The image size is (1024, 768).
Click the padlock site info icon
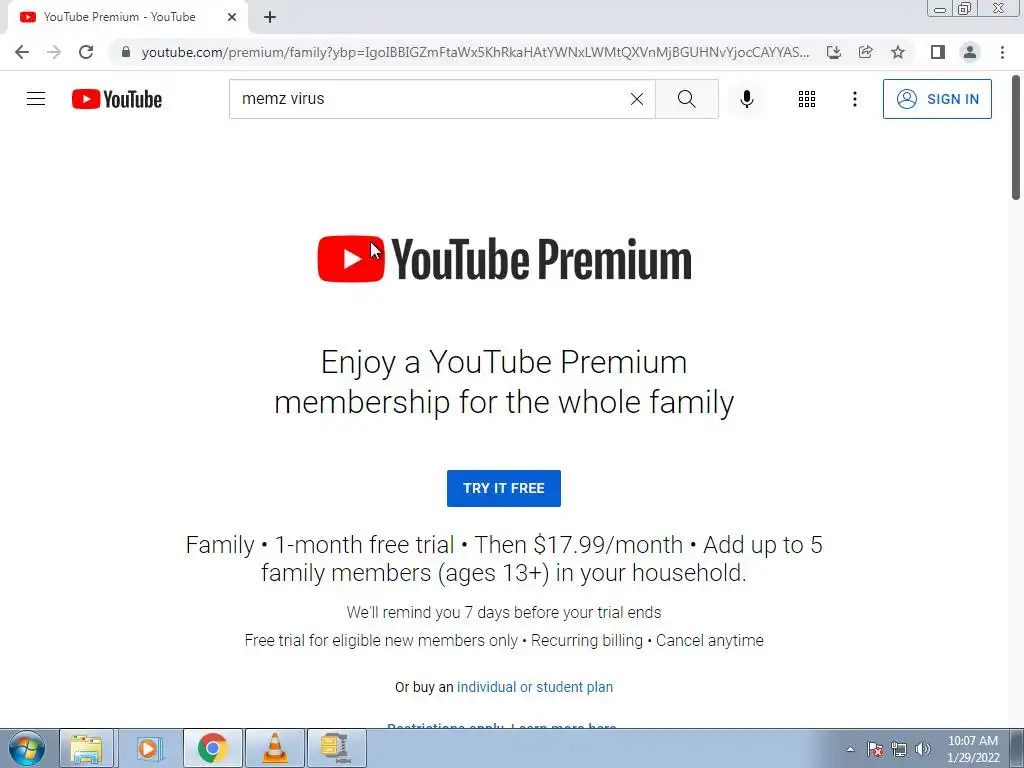tap(125, 52)
